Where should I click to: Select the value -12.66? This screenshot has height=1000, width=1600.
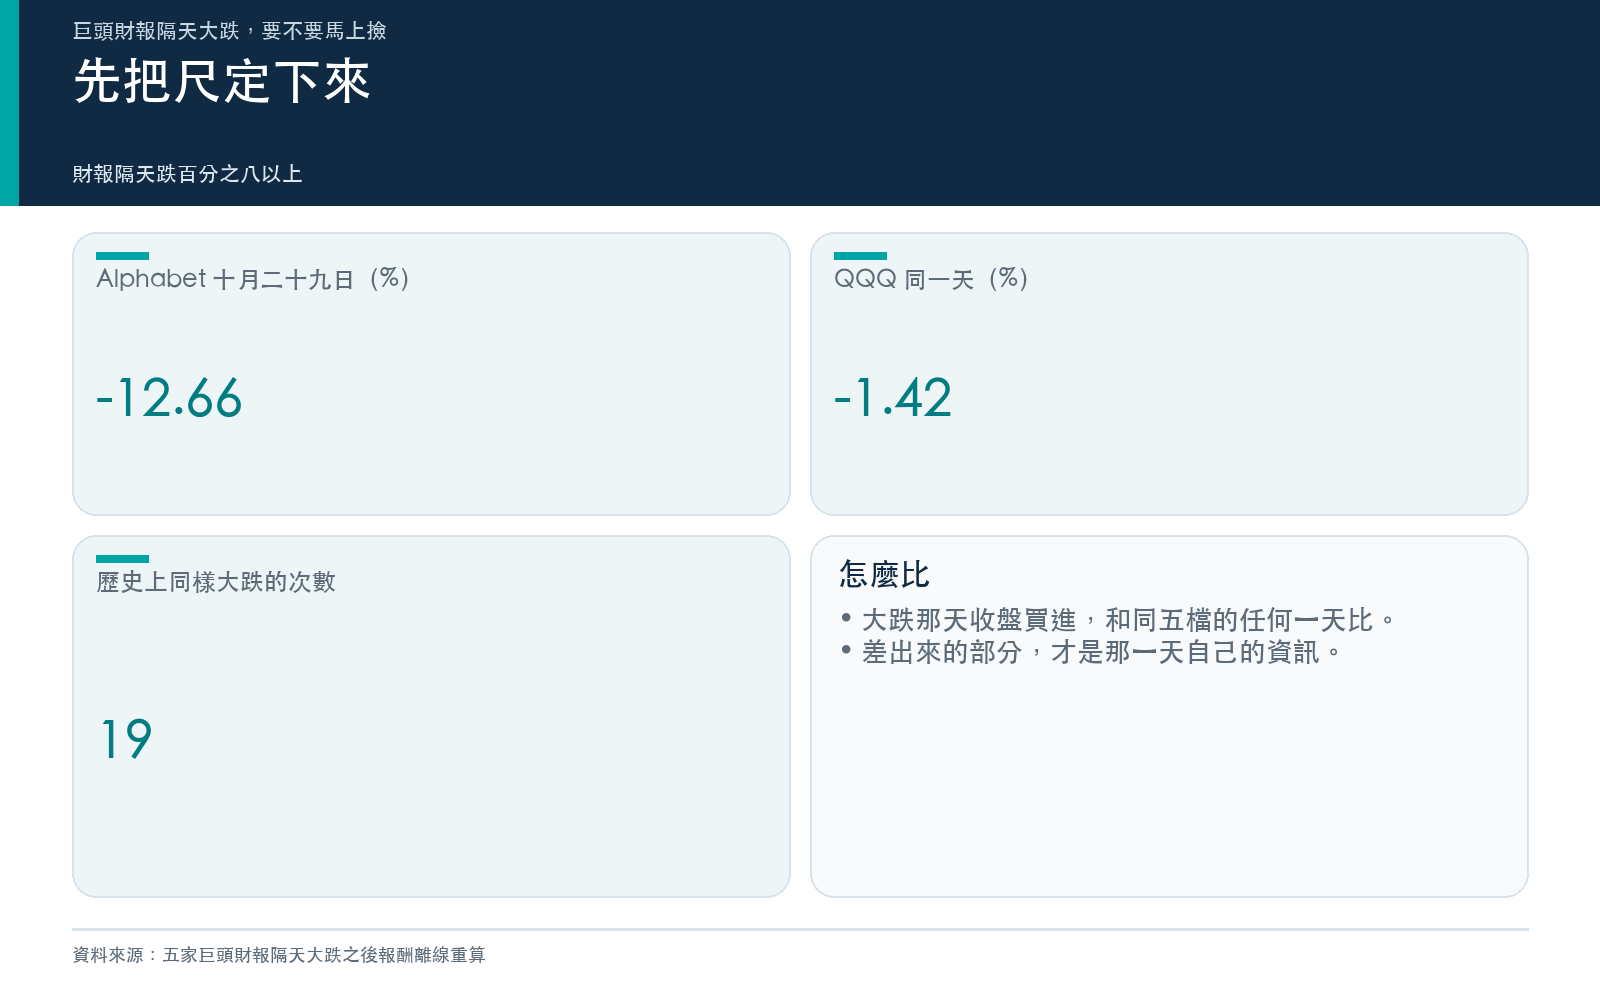(169, 398)
